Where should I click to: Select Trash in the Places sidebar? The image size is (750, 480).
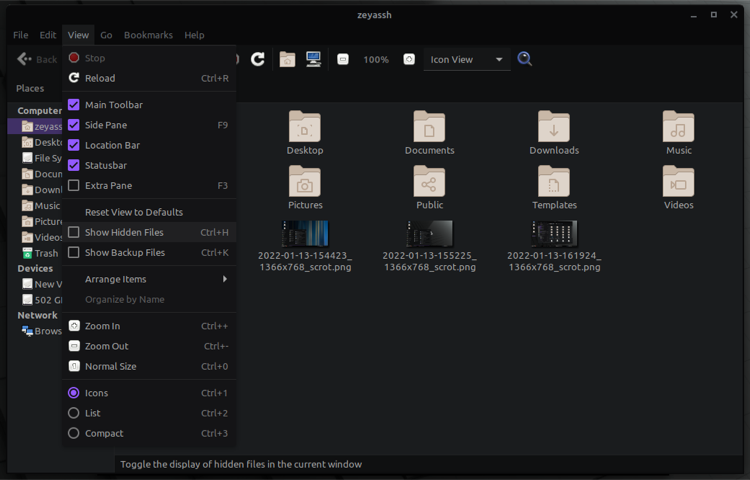coord(45,253)
